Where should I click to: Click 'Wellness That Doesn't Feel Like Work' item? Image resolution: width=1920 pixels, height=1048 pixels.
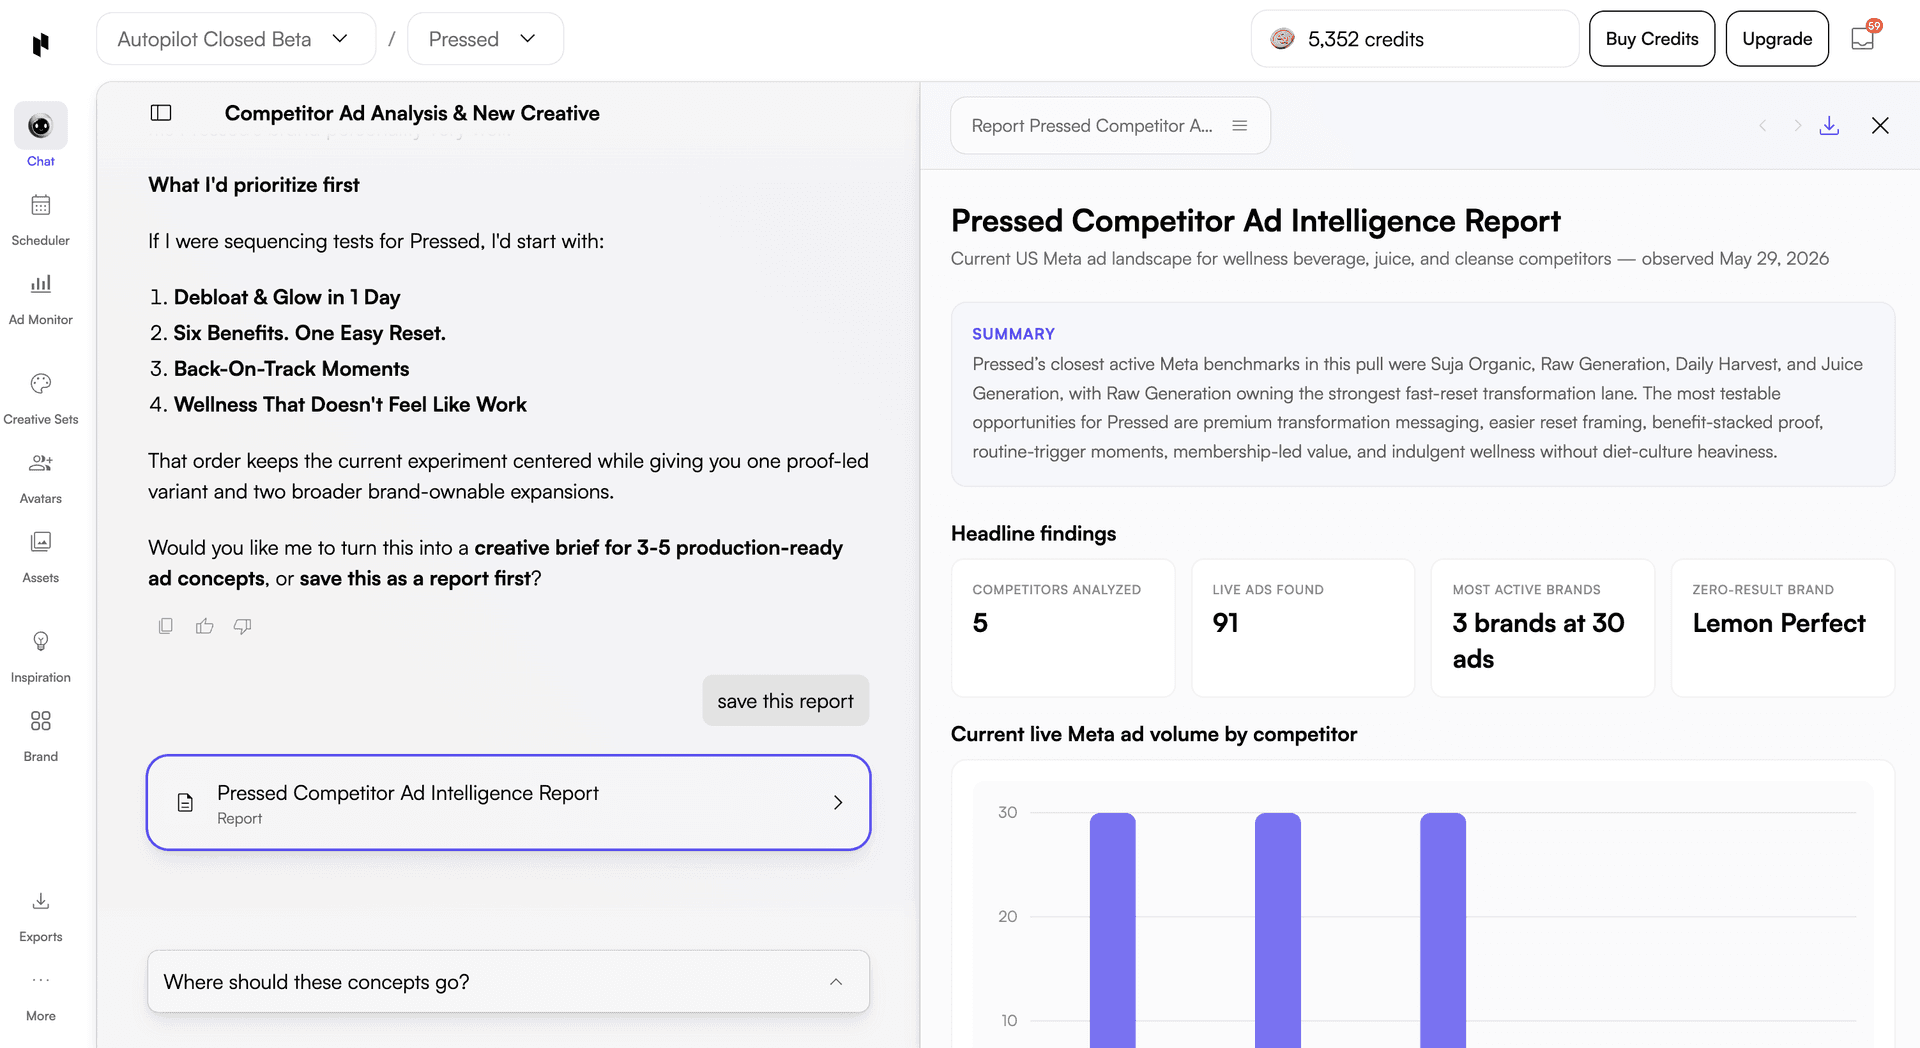pyautogui.click(x=350, y=405)
